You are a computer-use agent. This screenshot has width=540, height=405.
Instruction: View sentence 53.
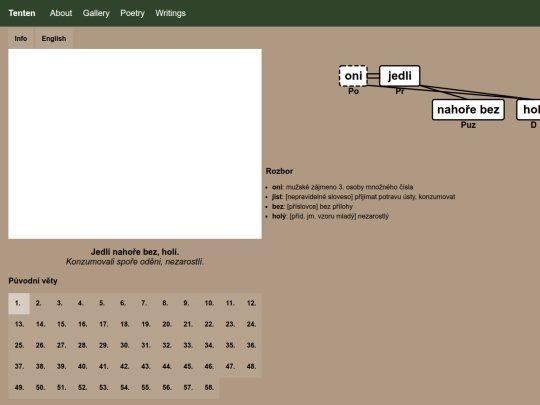point(103,388)
